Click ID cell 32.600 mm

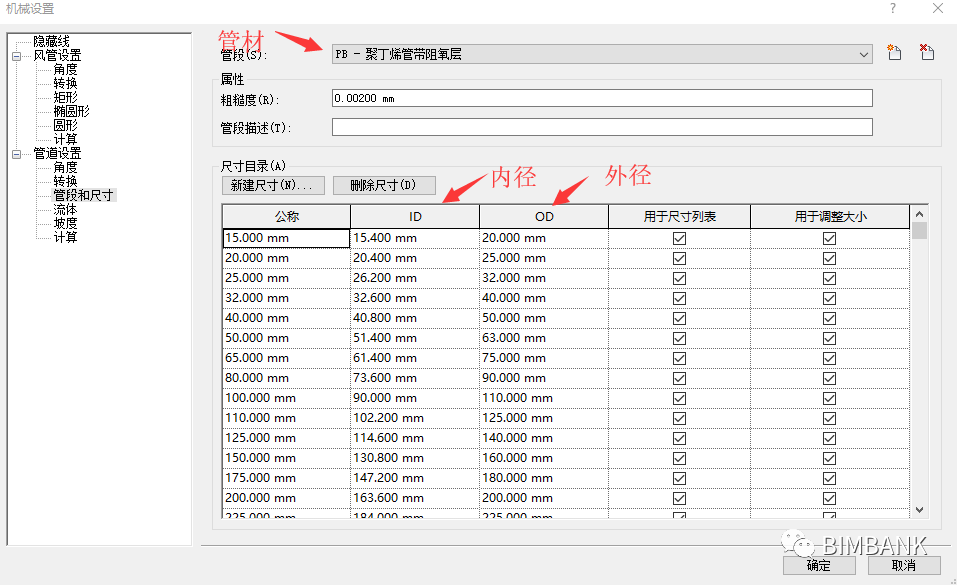click(415, 298)
